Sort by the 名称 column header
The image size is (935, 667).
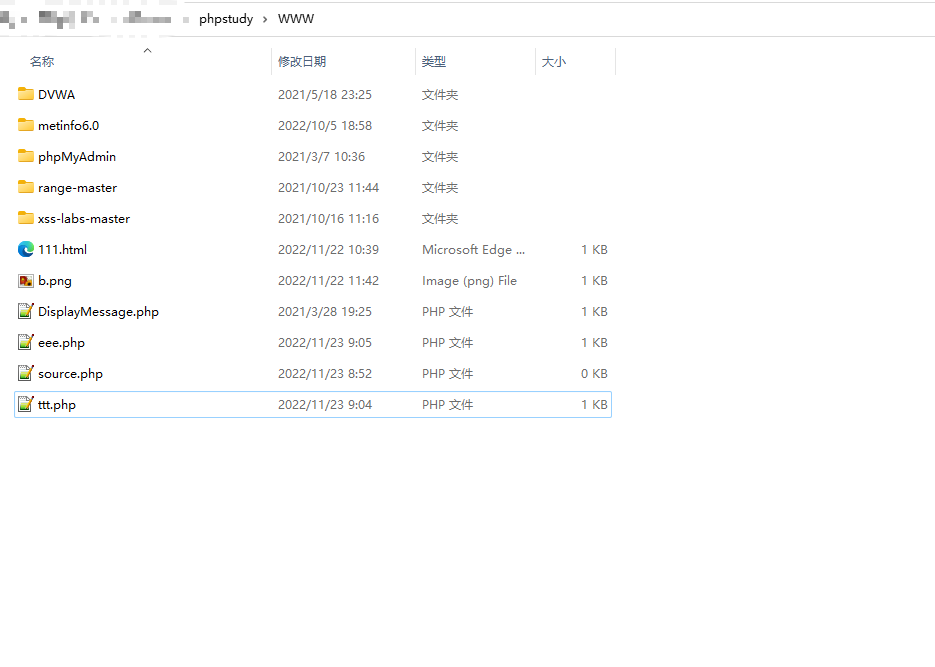(42, 61)
